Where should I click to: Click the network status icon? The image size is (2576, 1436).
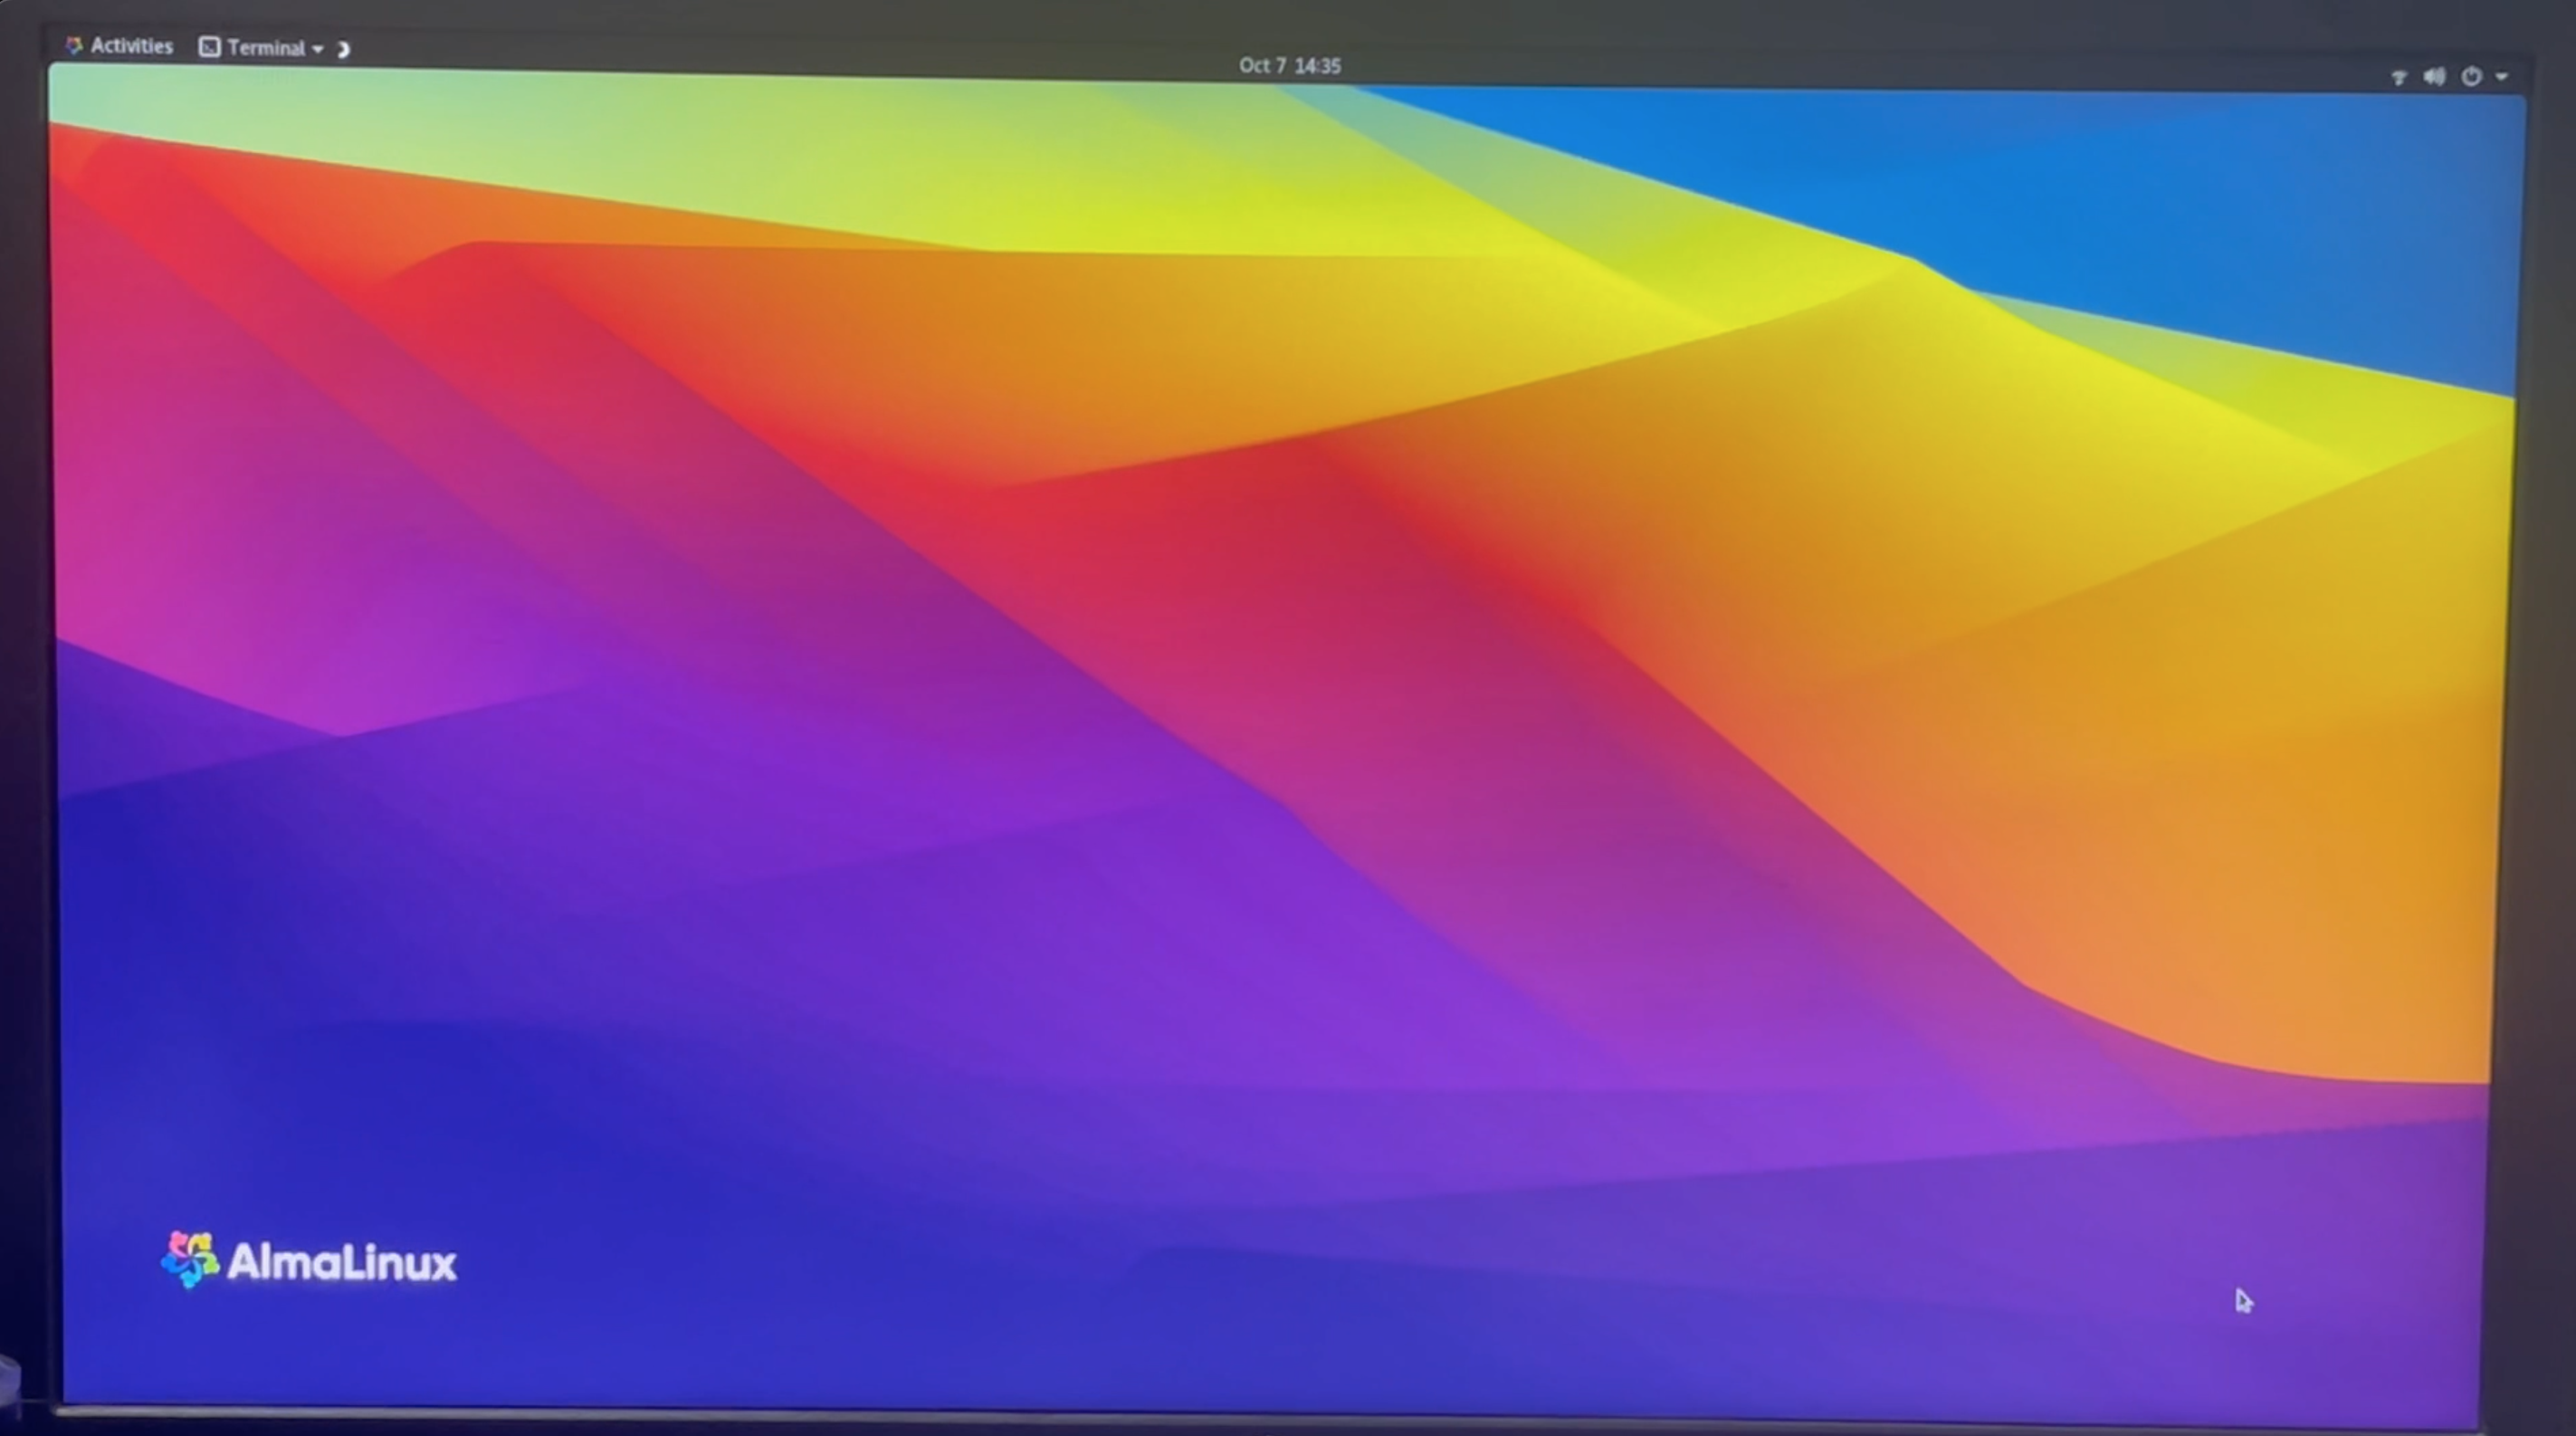tap(2398, 77)
